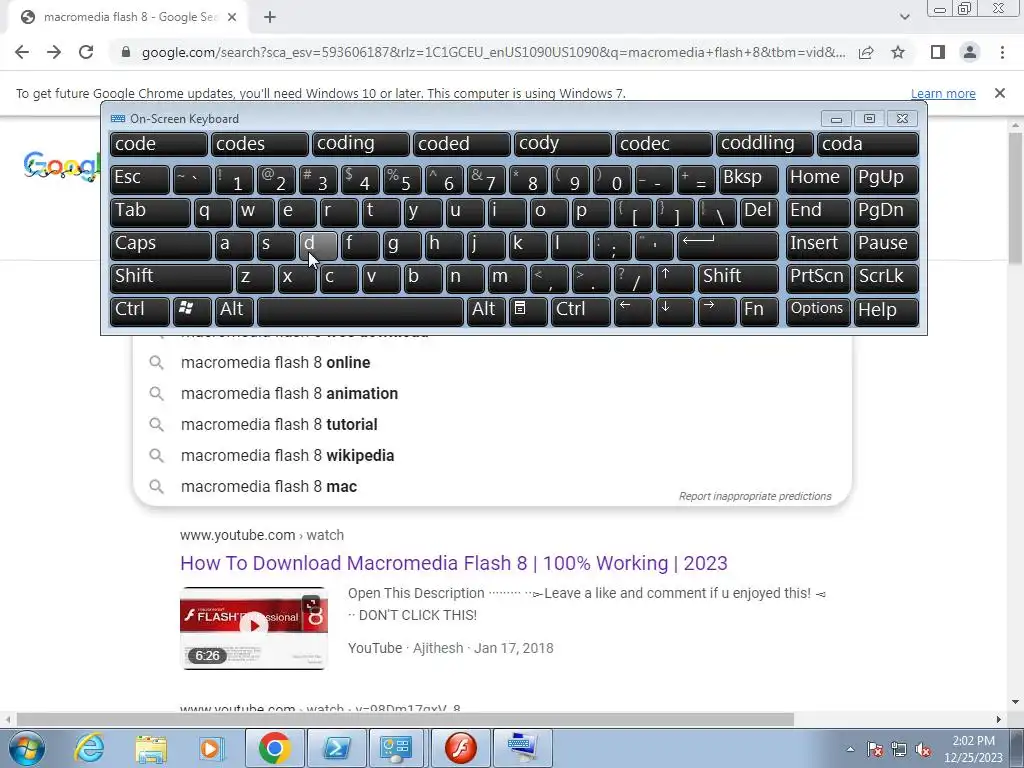
Task: Choose suggestion 'macromedia flash 8 mac'
Action: coord(492,487)
